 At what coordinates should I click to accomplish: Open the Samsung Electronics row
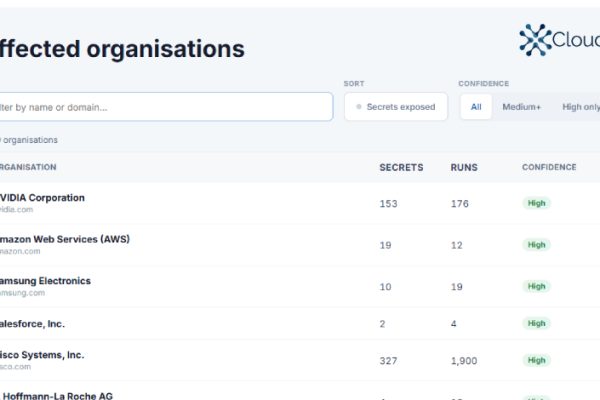coord(300,286)
